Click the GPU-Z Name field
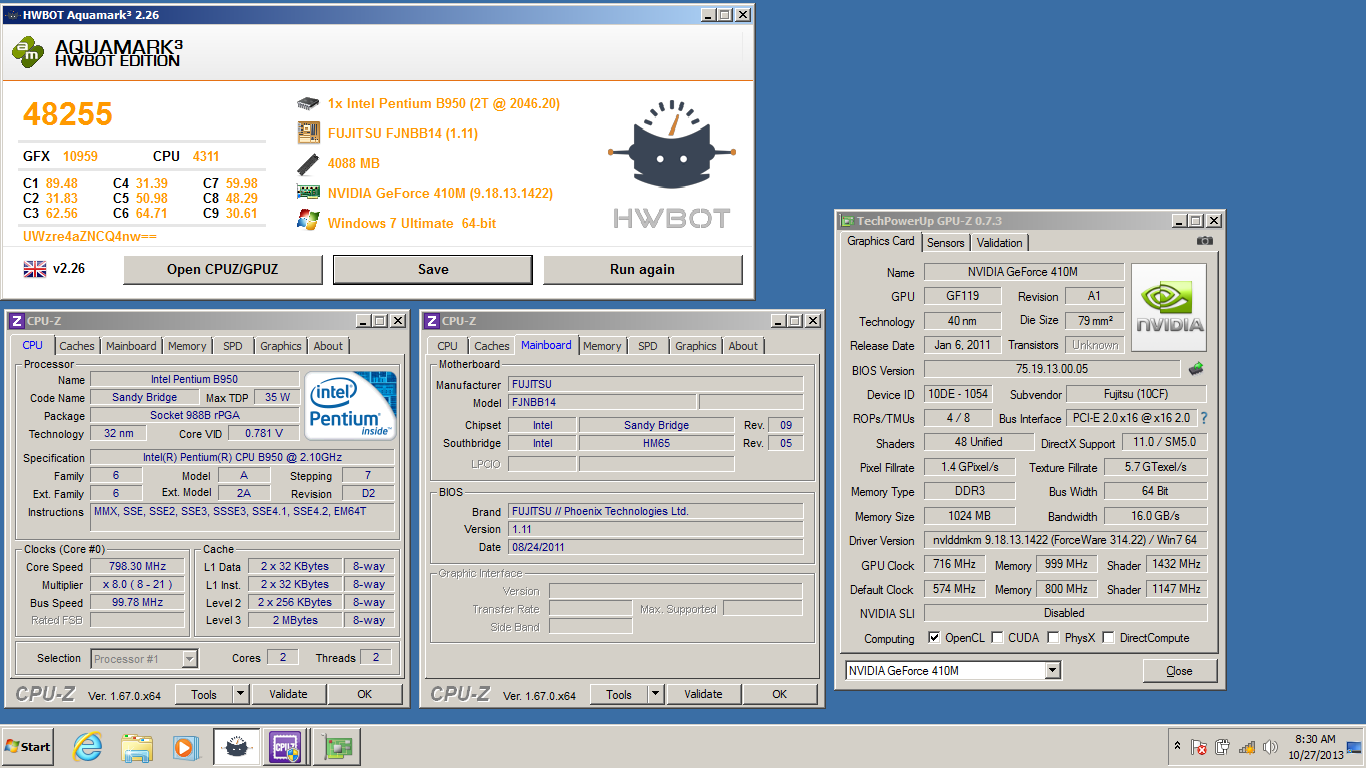This screenshot has height=768, width=1366. click(x=1022, y=272)
